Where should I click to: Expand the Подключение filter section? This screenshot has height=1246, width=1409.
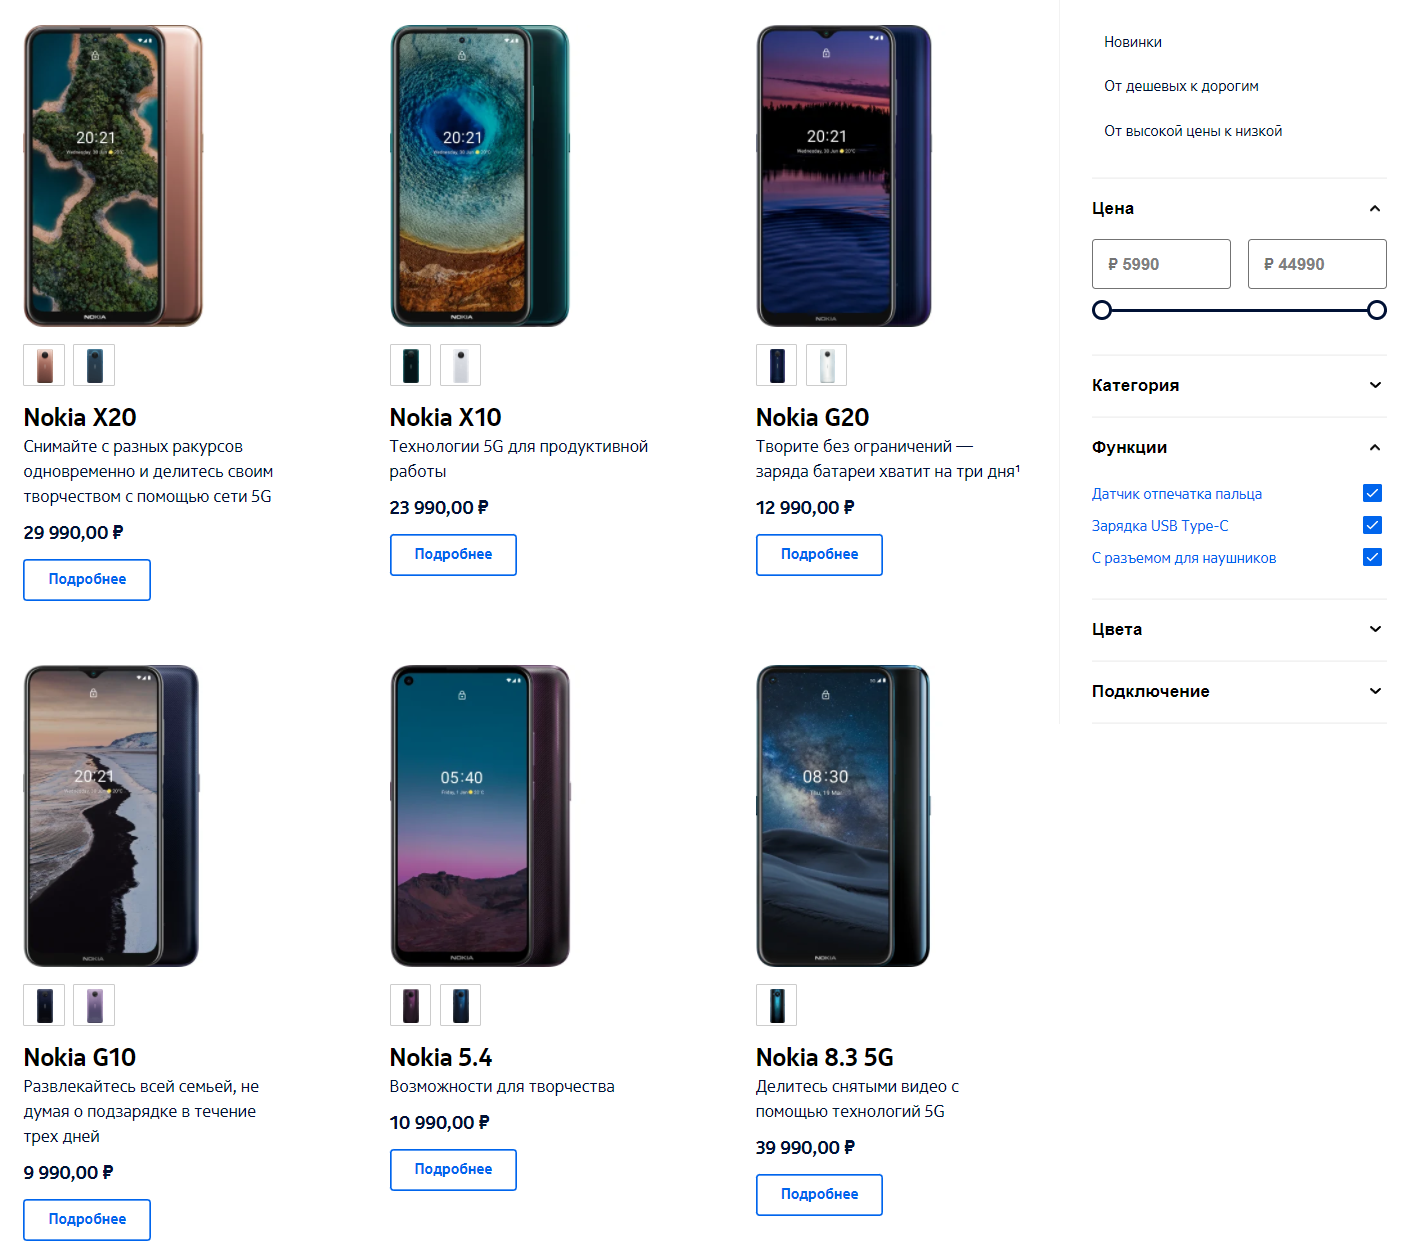1238,691
